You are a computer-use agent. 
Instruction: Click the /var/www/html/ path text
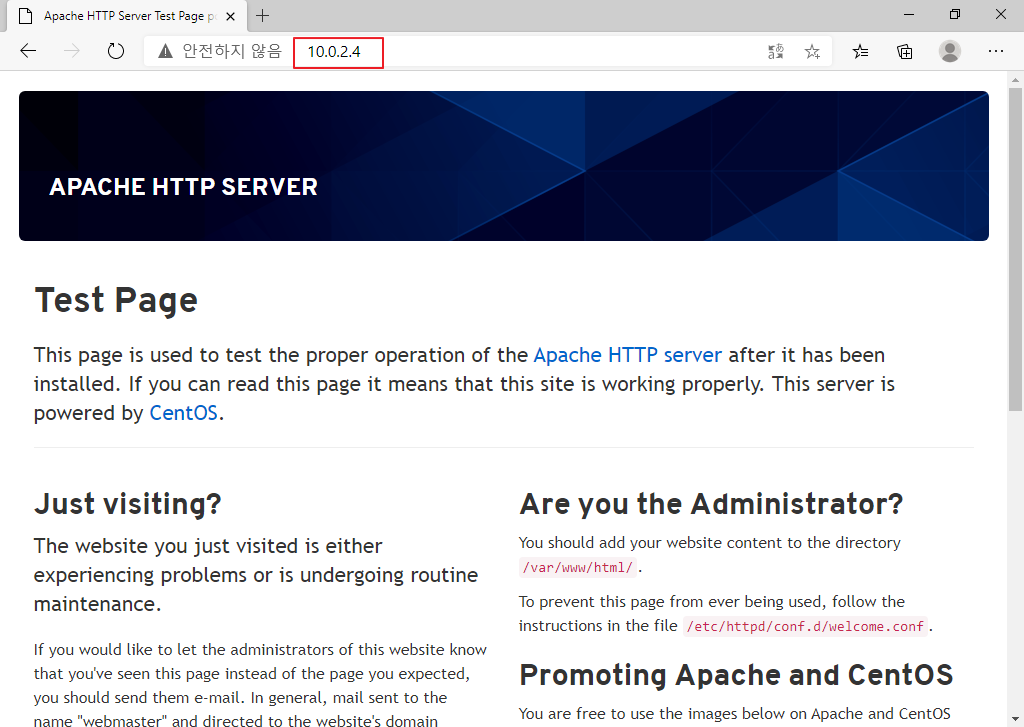[577, 568]
